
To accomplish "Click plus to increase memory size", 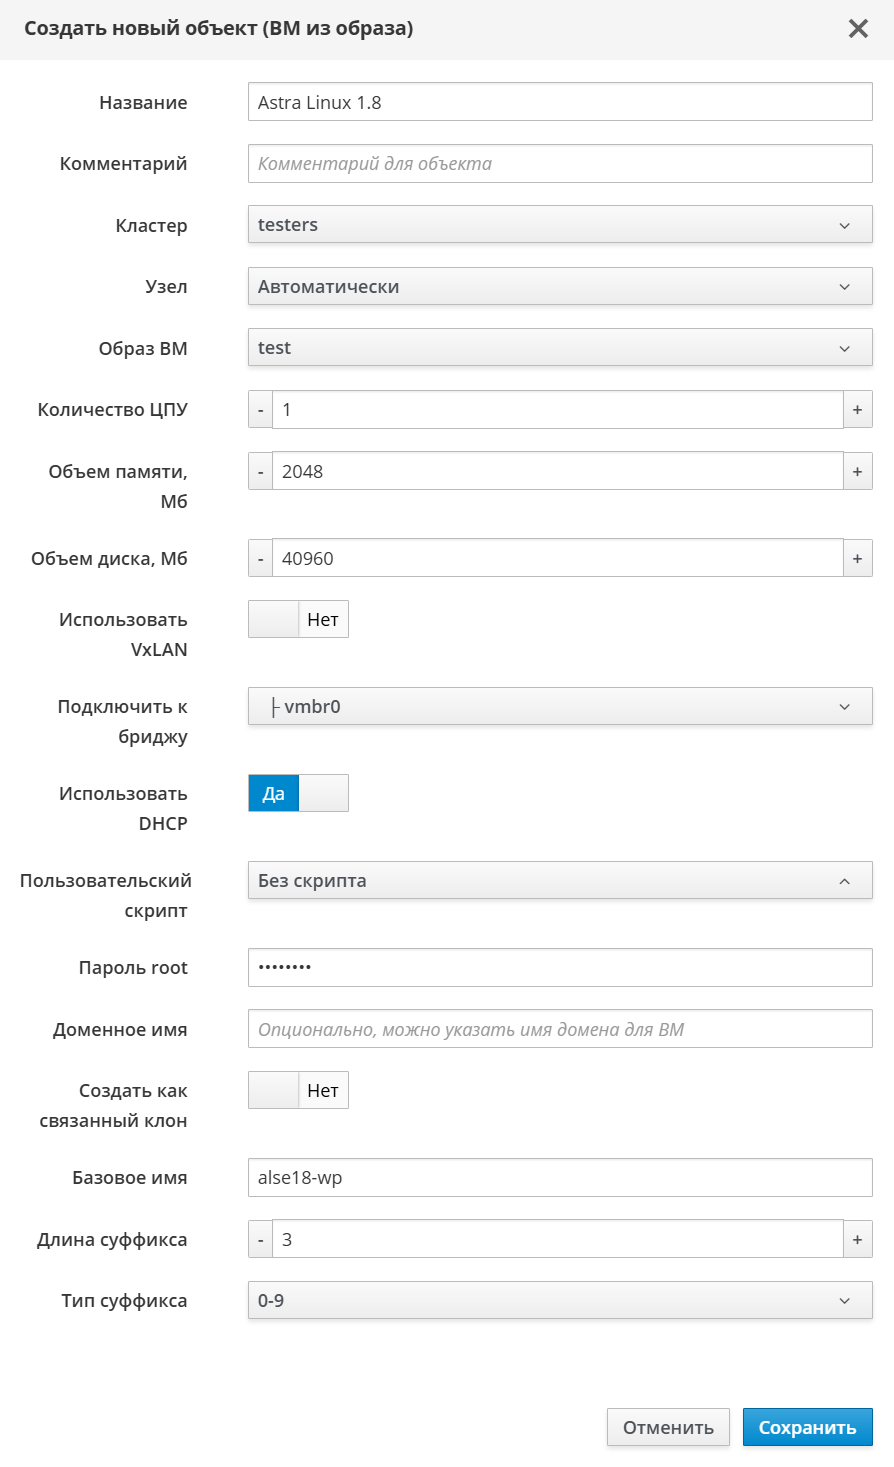I will pos(857,472).
